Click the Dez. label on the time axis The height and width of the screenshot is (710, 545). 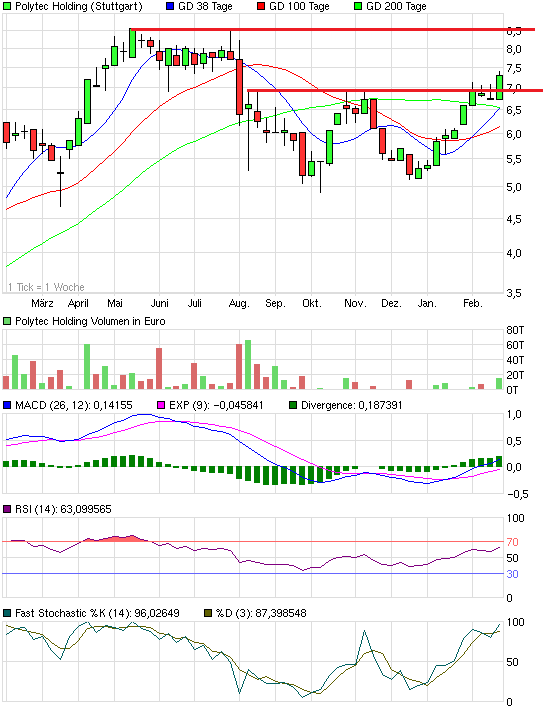pos(392,303)
